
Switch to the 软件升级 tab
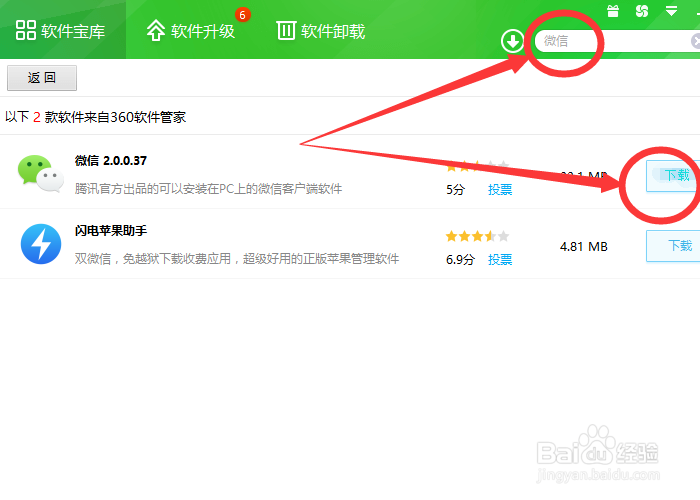tap(191, 30)
